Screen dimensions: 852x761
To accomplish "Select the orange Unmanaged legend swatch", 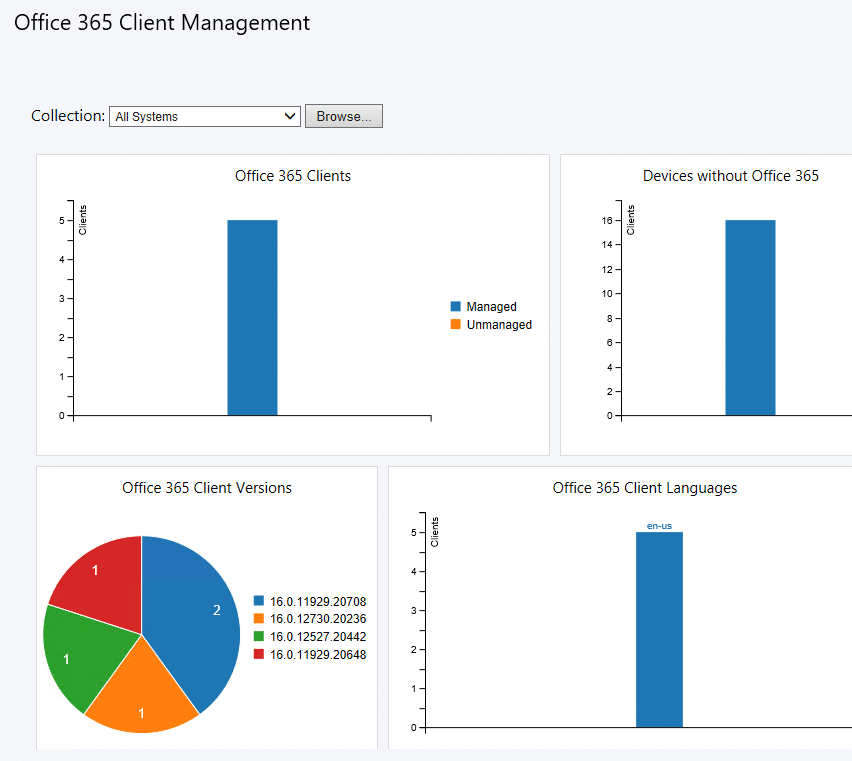I will [456, 325].
